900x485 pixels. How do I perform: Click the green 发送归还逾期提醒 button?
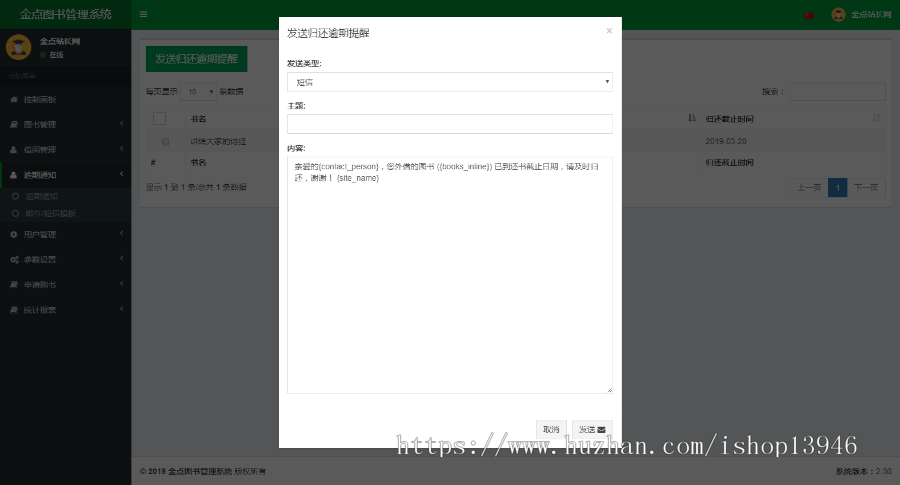(x=196, y=59)
